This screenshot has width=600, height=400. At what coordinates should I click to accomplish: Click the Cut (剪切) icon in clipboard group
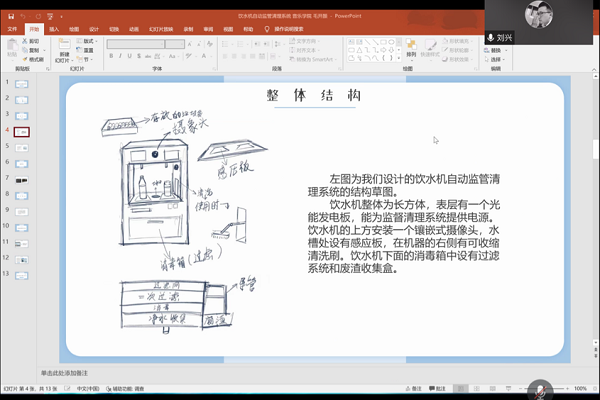[35, 41]
